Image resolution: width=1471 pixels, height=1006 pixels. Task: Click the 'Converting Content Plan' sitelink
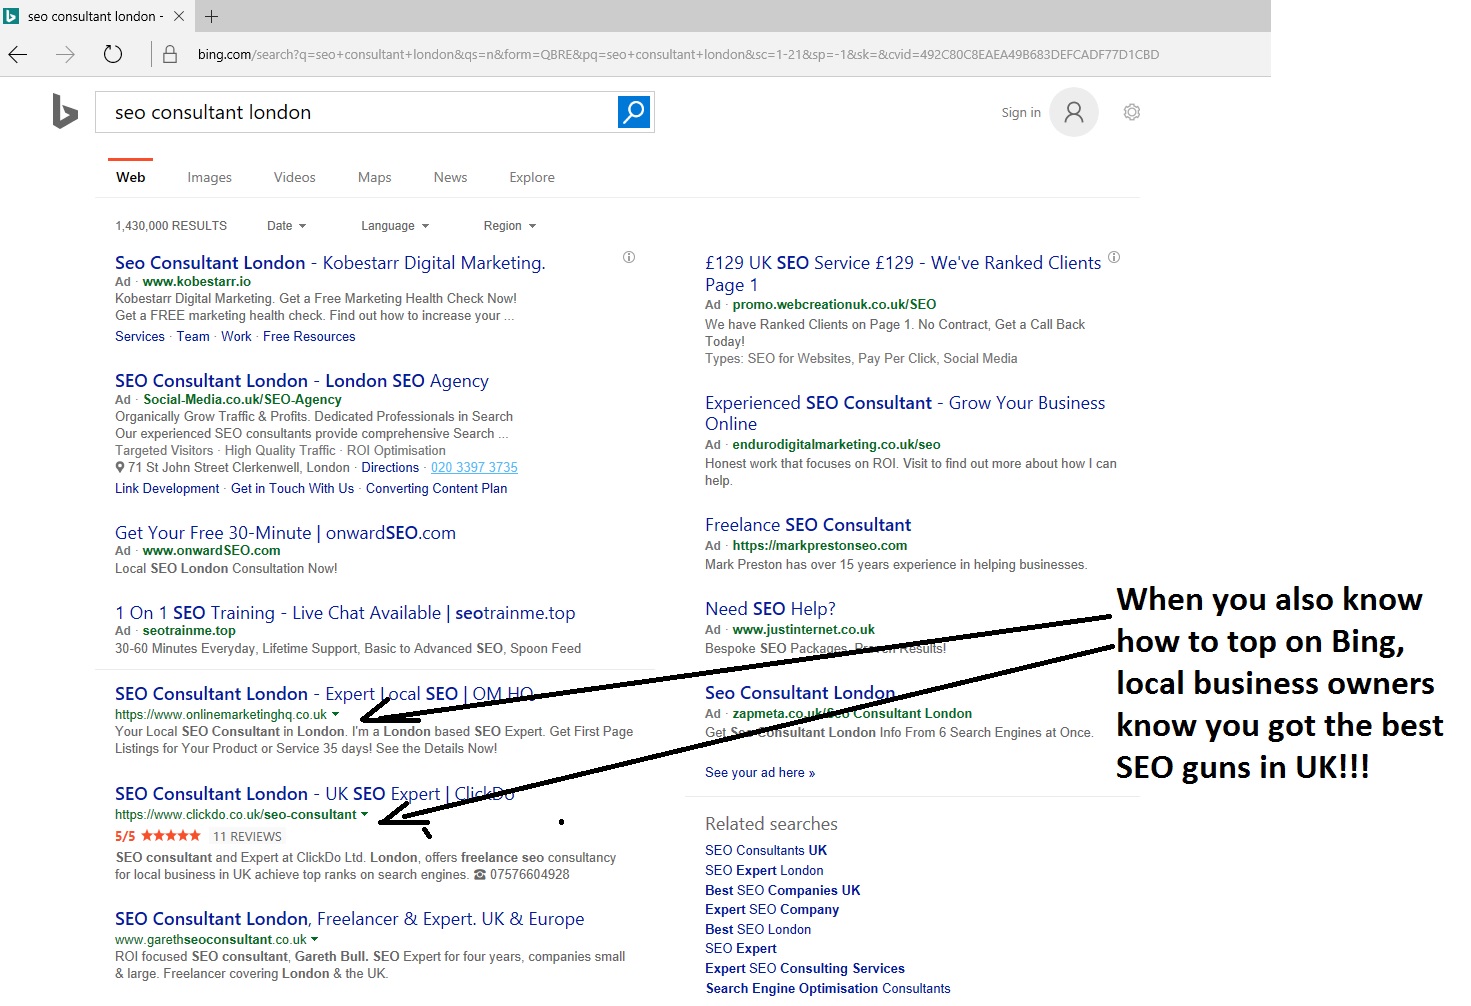[x=436, y=489]
